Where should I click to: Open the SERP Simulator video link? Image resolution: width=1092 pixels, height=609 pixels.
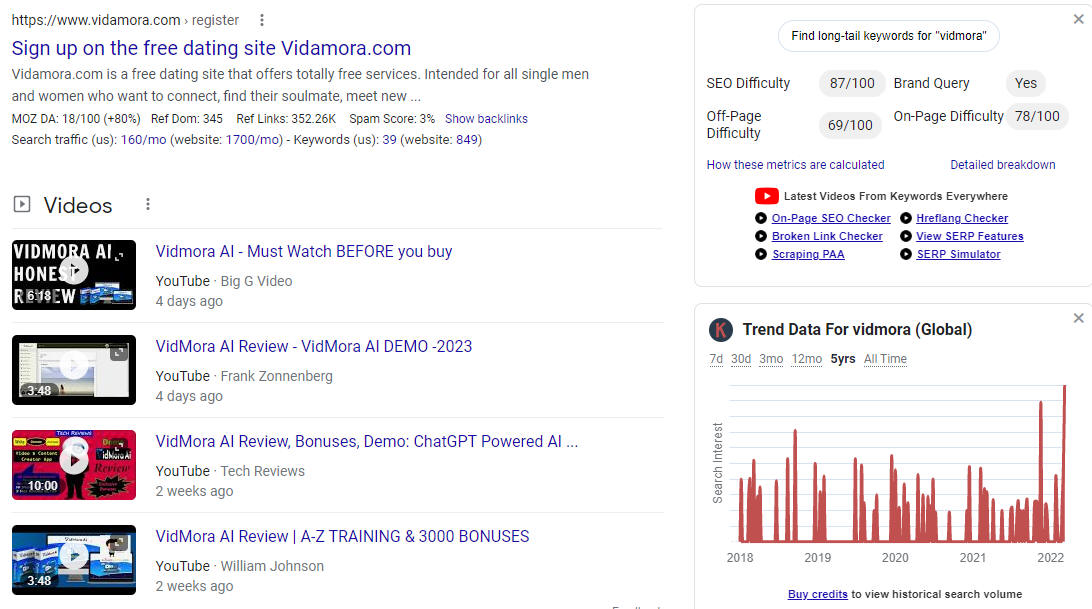tap(958, 254)
